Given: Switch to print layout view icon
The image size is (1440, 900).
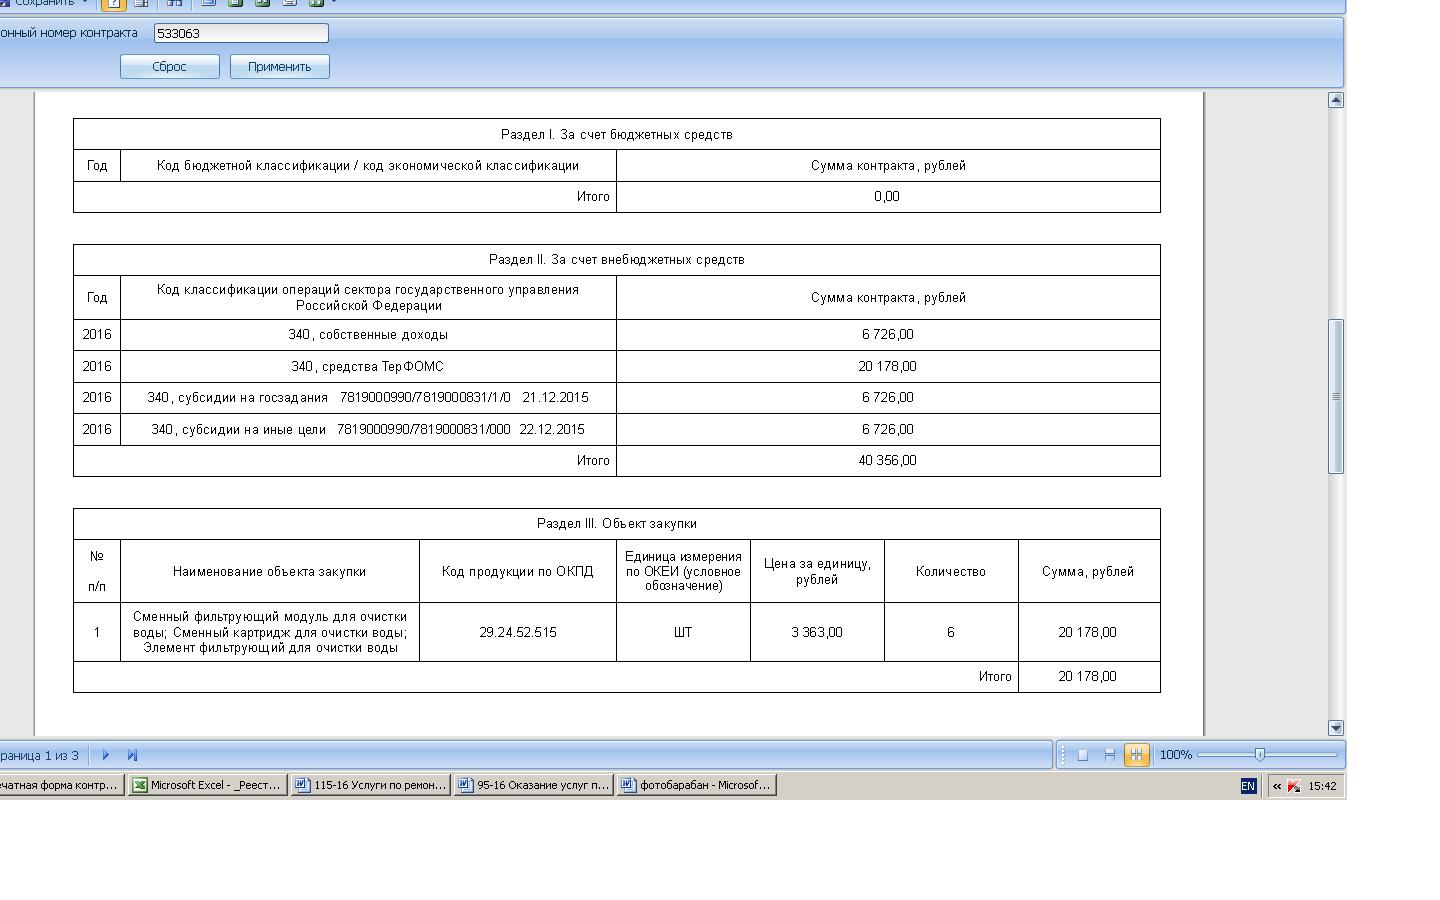Looking at the screenshot, I should pyautogui.click(x=1109, y=755).
